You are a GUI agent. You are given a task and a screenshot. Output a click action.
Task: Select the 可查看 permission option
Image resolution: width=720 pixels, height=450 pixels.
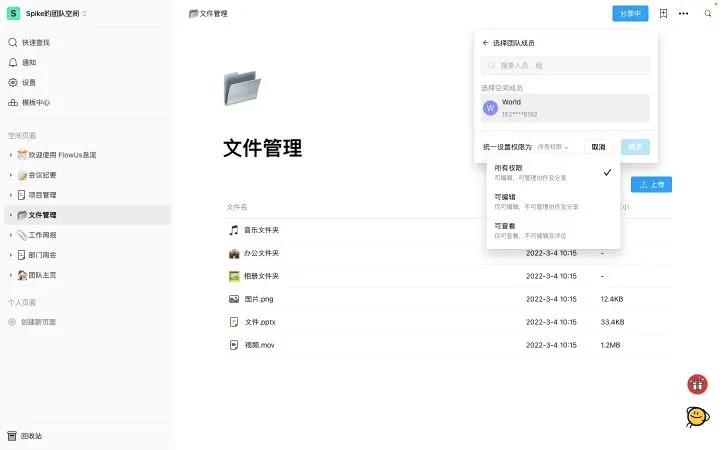tap(553, 231)
